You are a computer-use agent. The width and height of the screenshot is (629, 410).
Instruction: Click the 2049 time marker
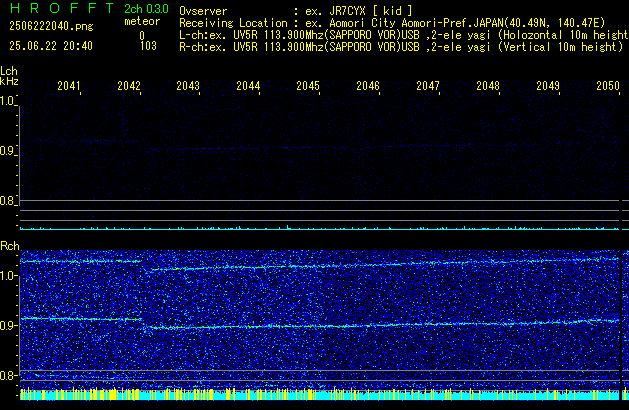pyautogui.click(x=548, y=86)
